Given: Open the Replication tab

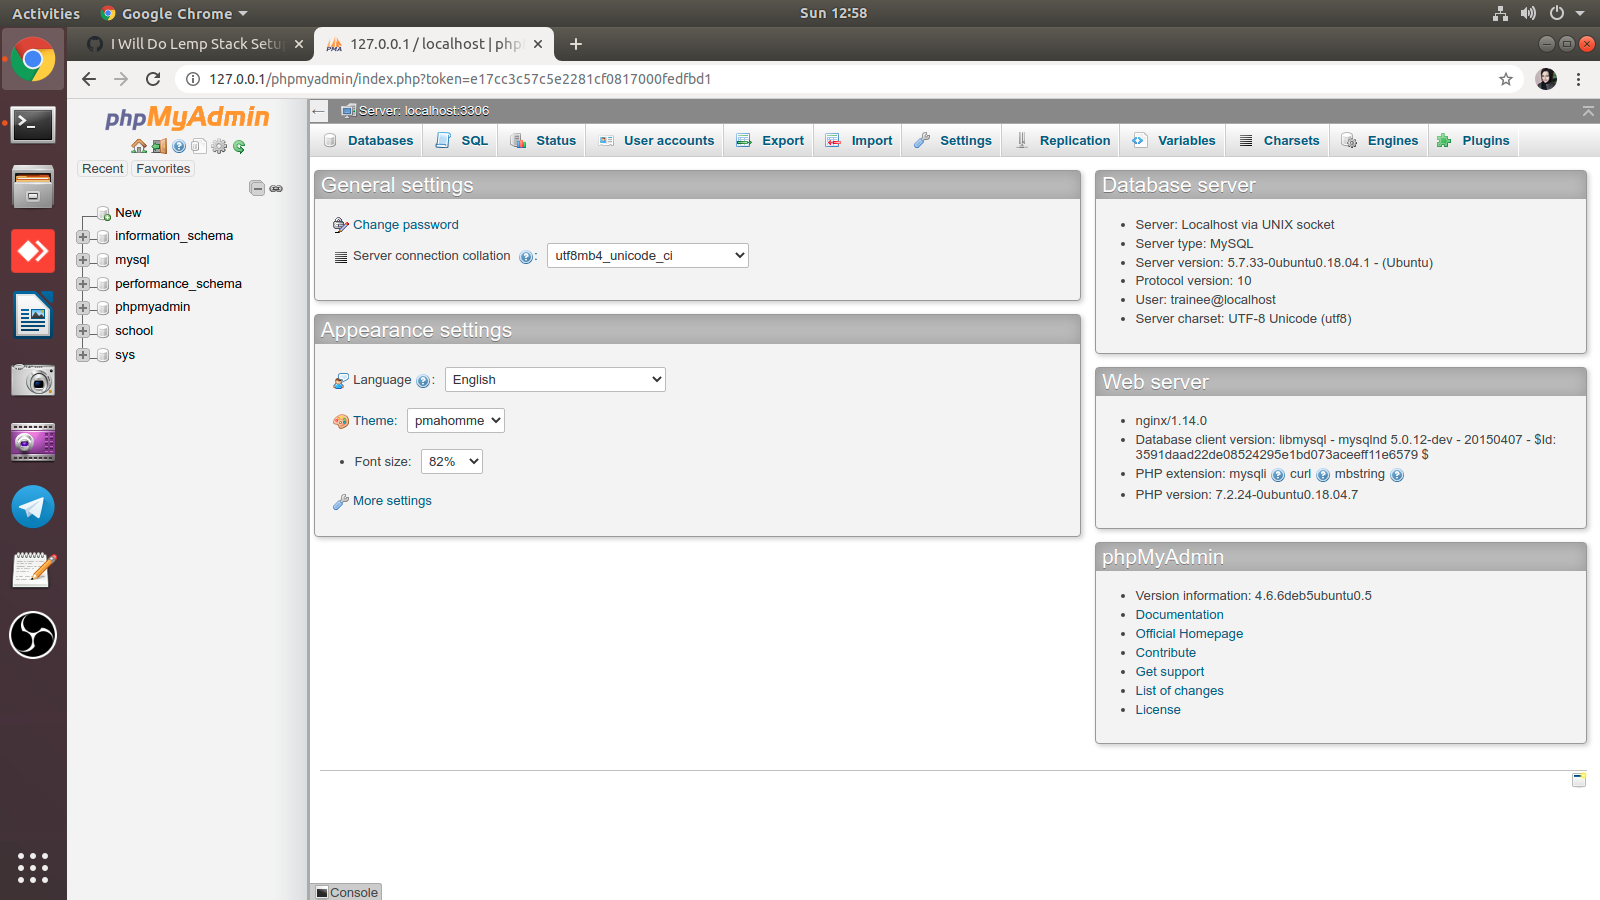Looking at the screenshot, I should tap(1062, 141).
